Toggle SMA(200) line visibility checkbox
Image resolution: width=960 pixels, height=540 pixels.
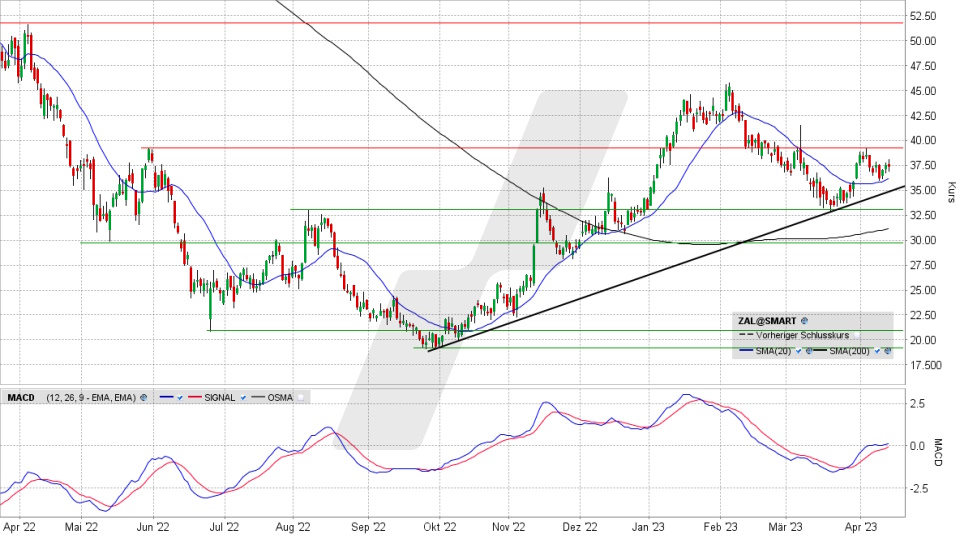pyautogui.click(x=877, y=351)
